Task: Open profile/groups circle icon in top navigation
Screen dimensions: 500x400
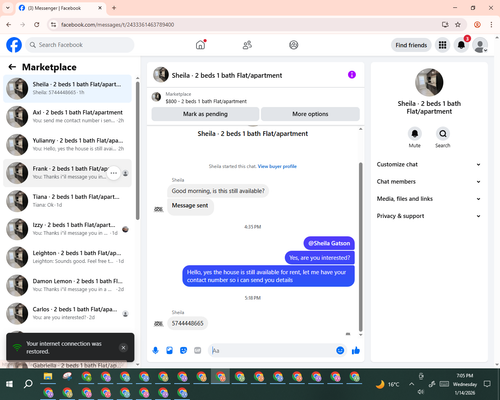Action: point(294,45)
